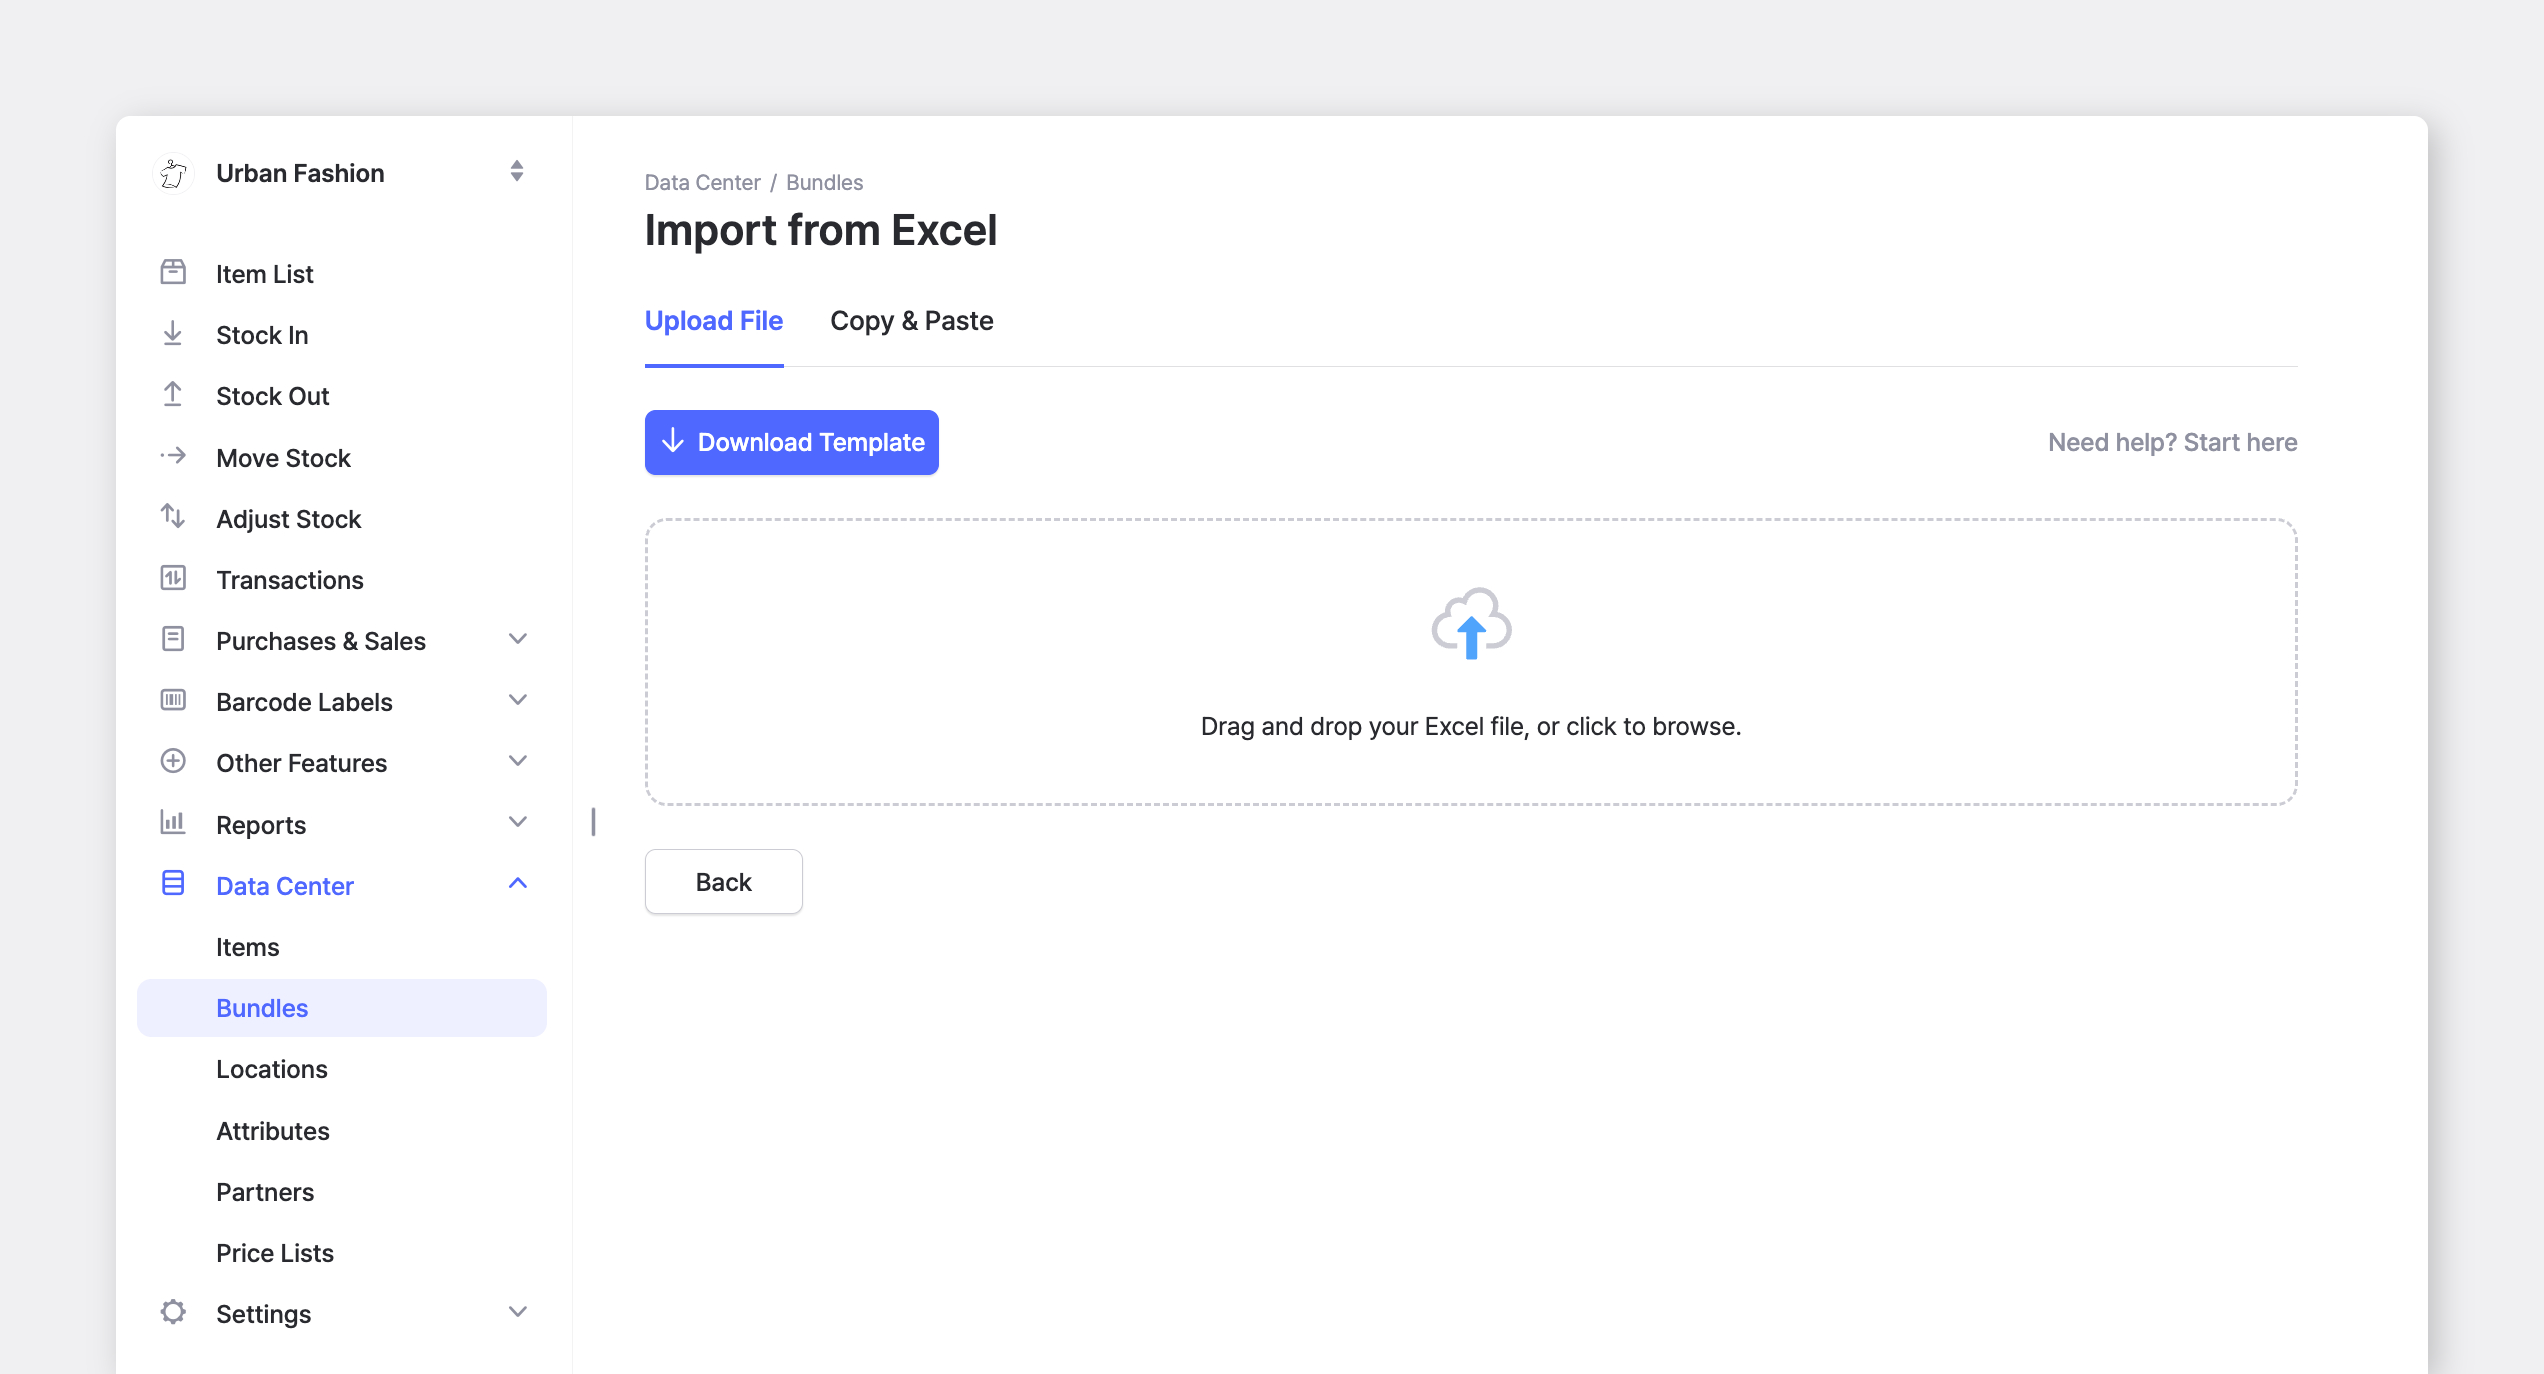The image size is (2544, 1374).
Task: Click the Adjust Stock up-down arrows icon
Action: point(173,517)
